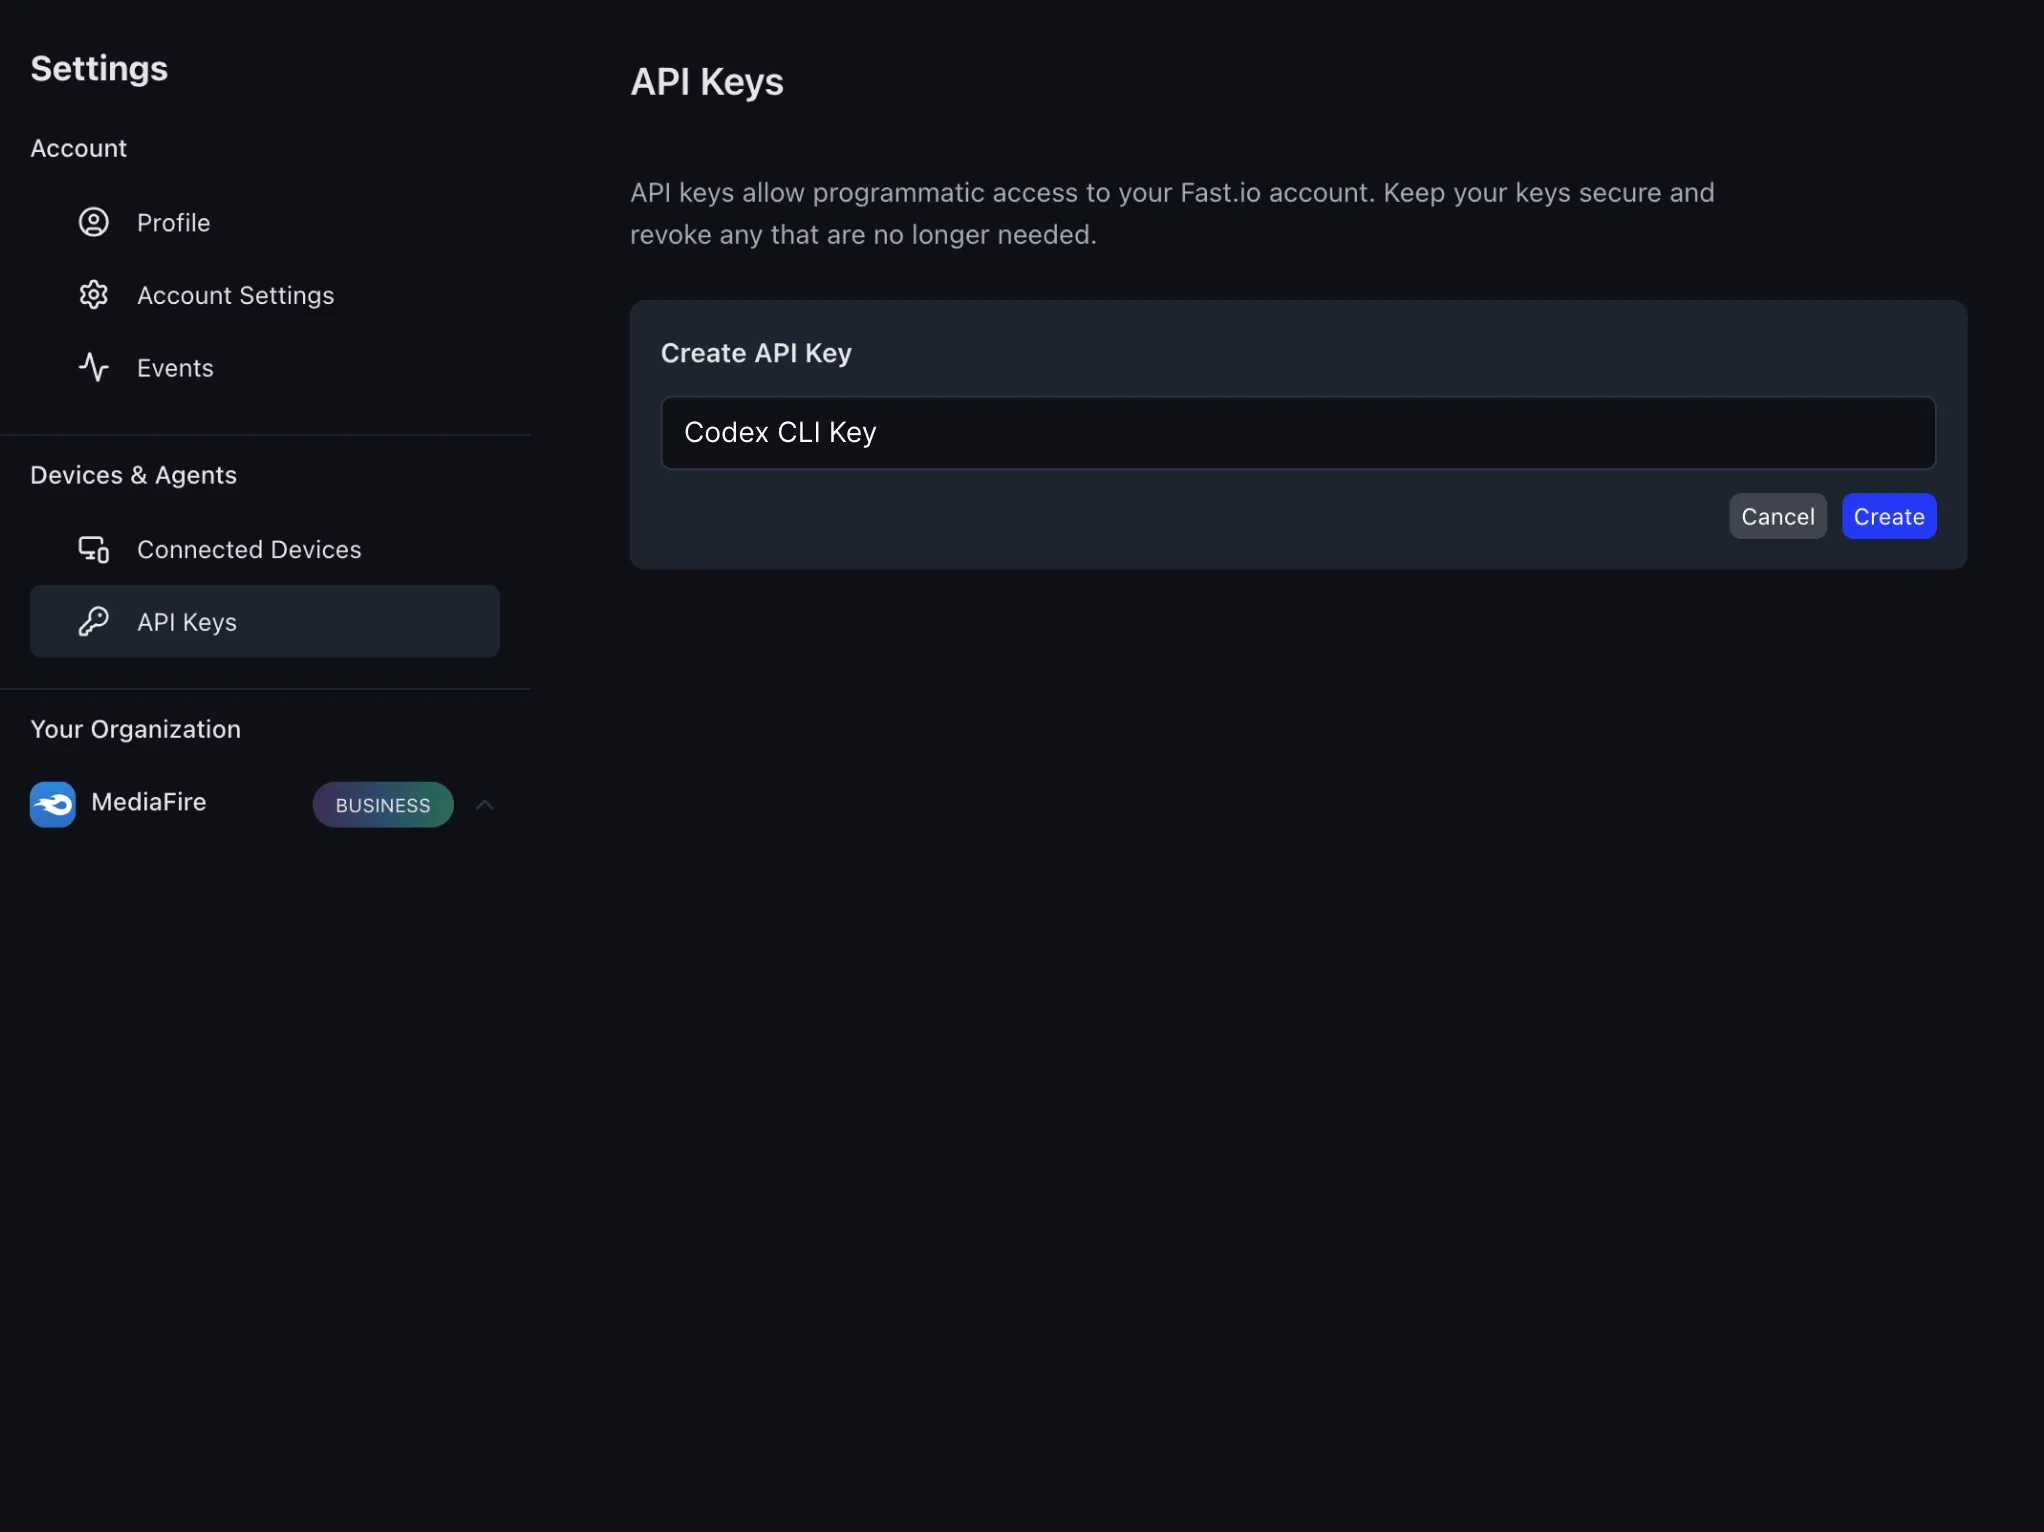The width and height of the screenshot is (2044, 1532).
Task: Click the MediaFire organization name
Action: point(147,802)
